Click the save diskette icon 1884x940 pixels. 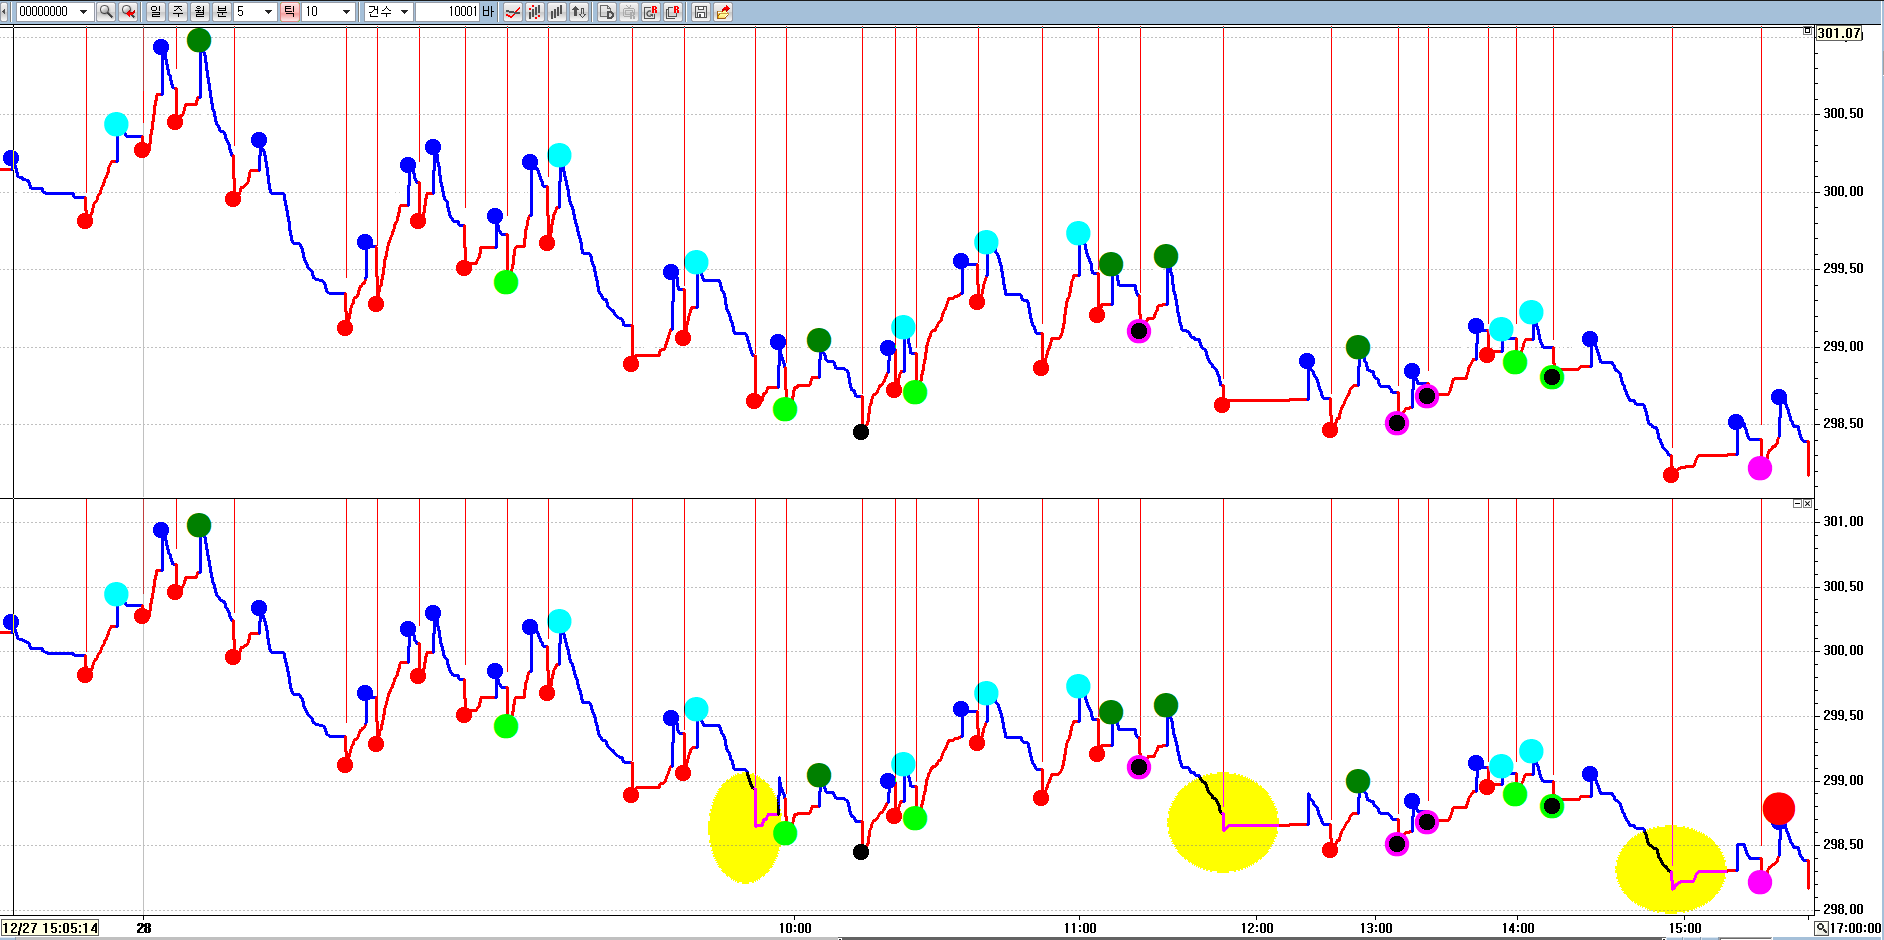coord(700,12)
